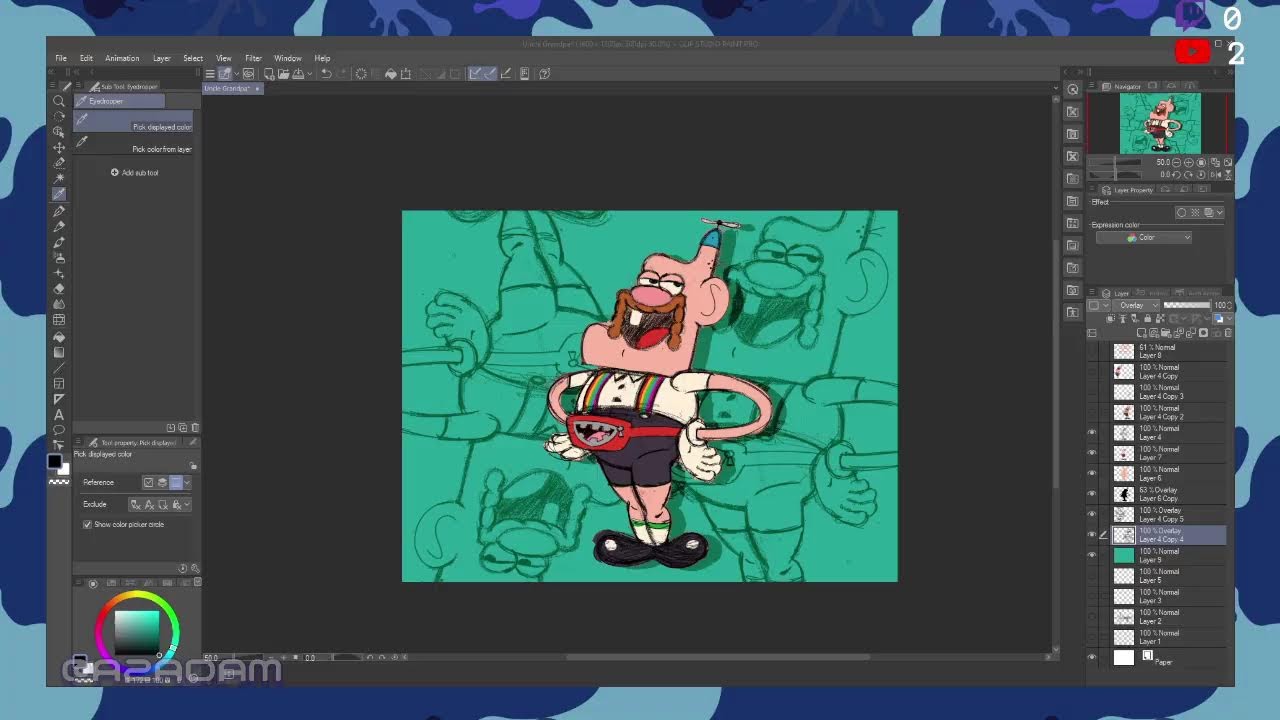Click the command bar hamburger menu icon

209,74
